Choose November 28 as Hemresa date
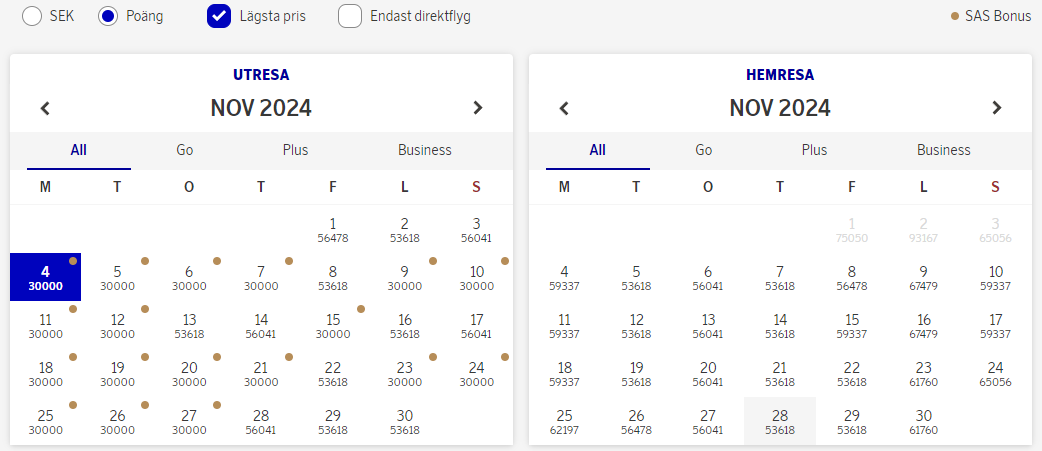Screen dimensions: 1042x451 coord(780,421)
